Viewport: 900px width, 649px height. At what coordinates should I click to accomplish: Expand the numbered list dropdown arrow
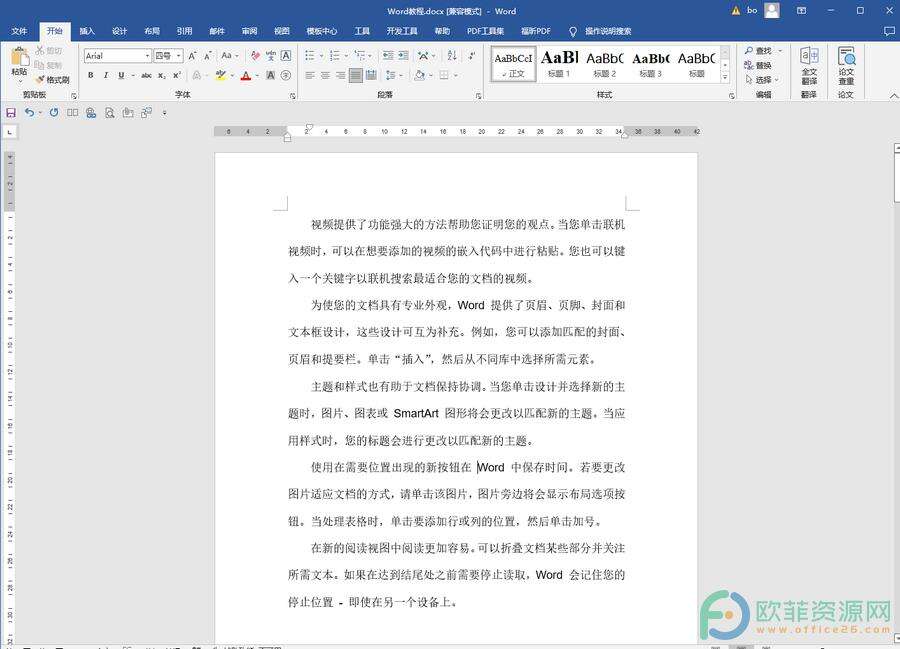[x=347, y=56]
